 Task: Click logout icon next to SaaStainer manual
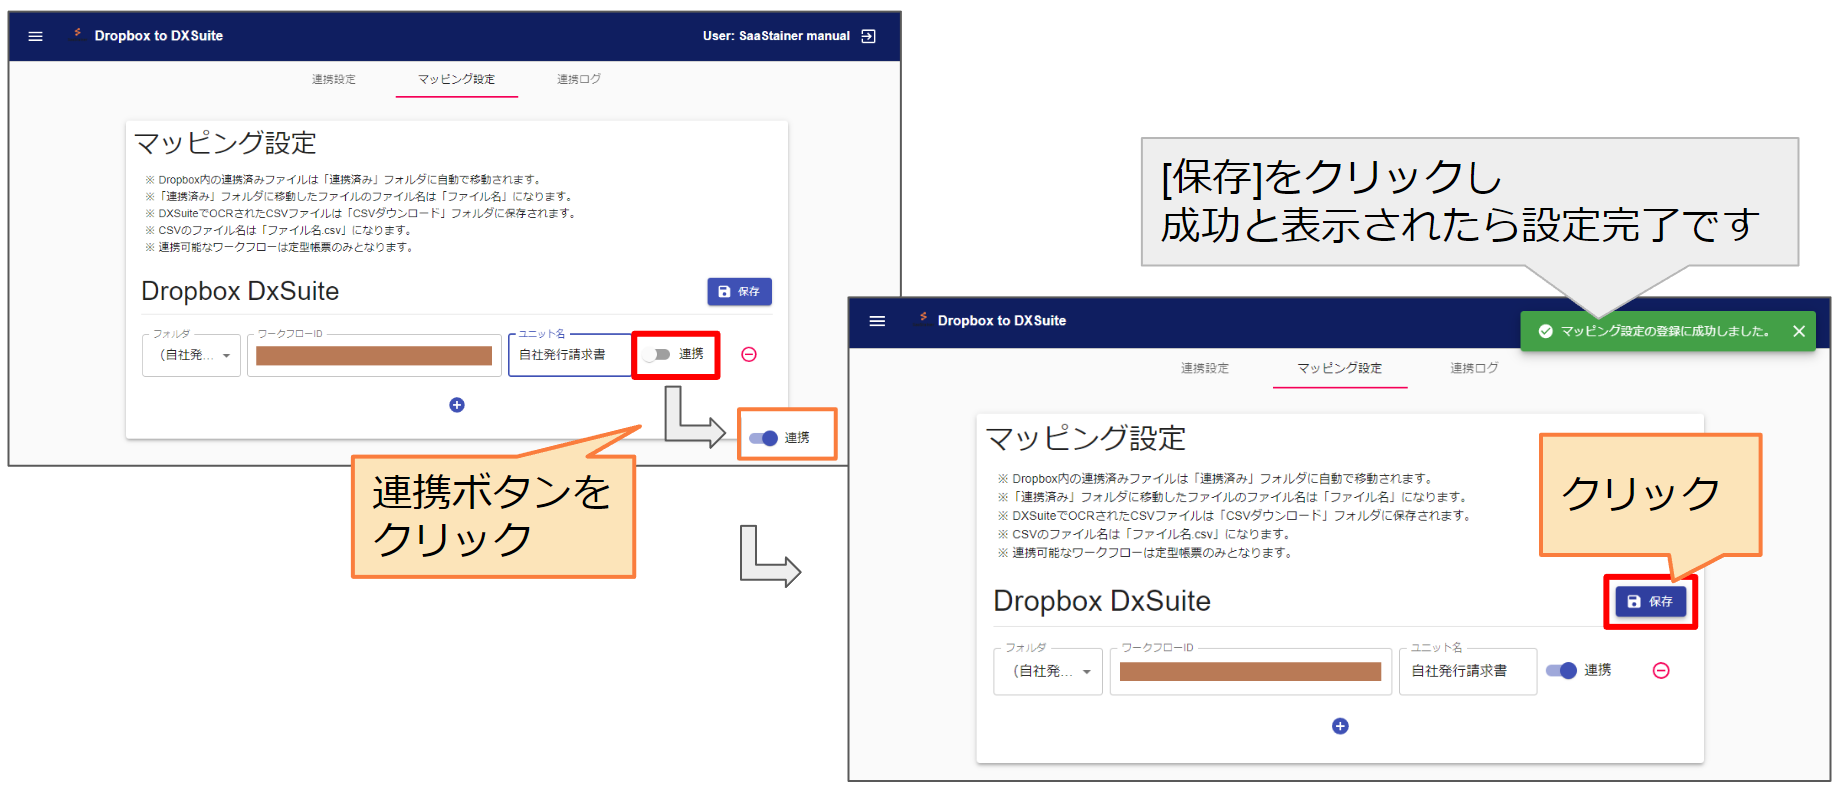coord(869,36)
